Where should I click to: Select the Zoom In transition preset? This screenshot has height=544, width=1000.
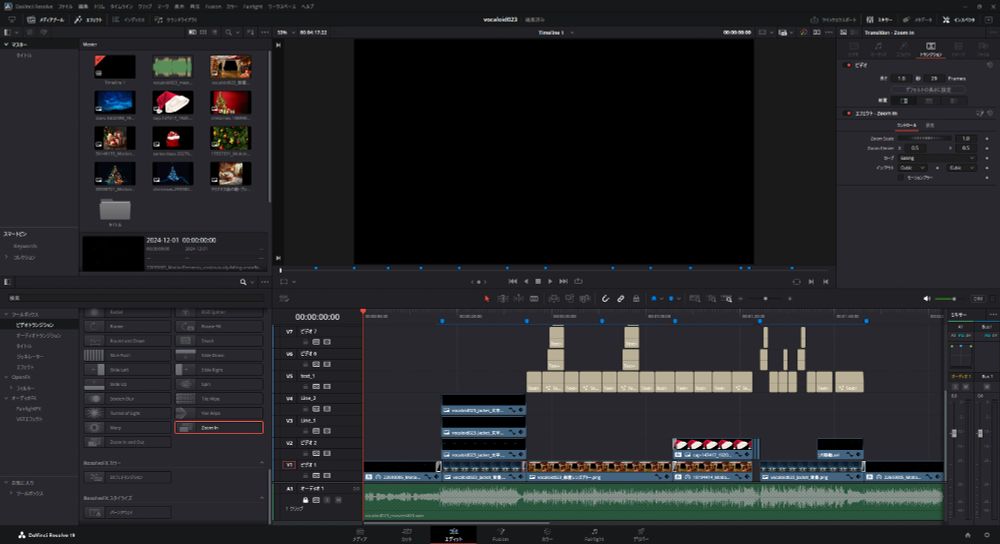point(218,427)
